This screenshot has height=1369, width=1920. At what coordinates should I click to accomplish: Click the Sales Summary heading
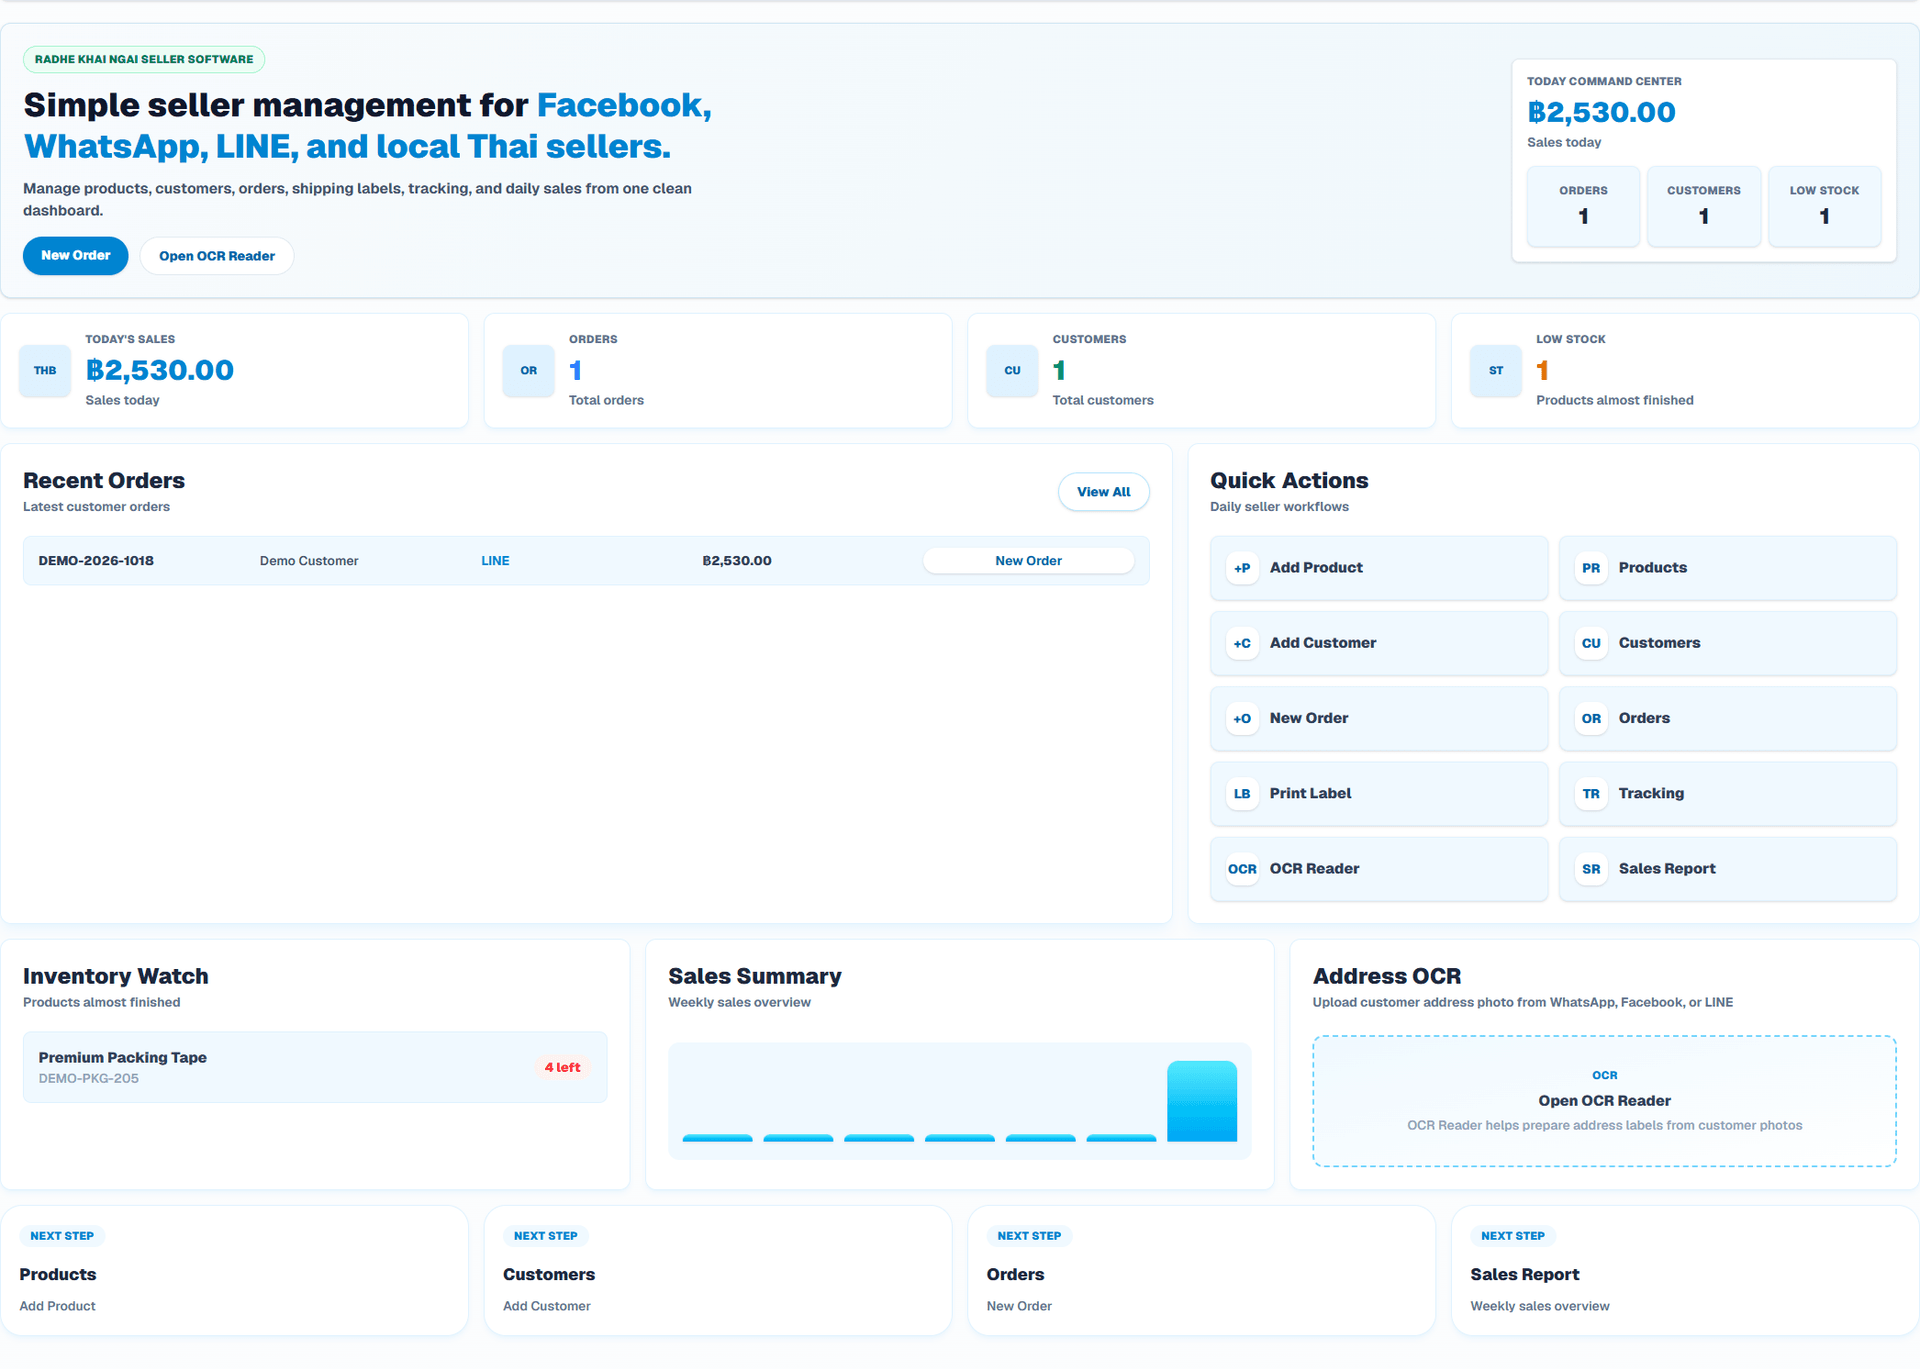[755, 976]
